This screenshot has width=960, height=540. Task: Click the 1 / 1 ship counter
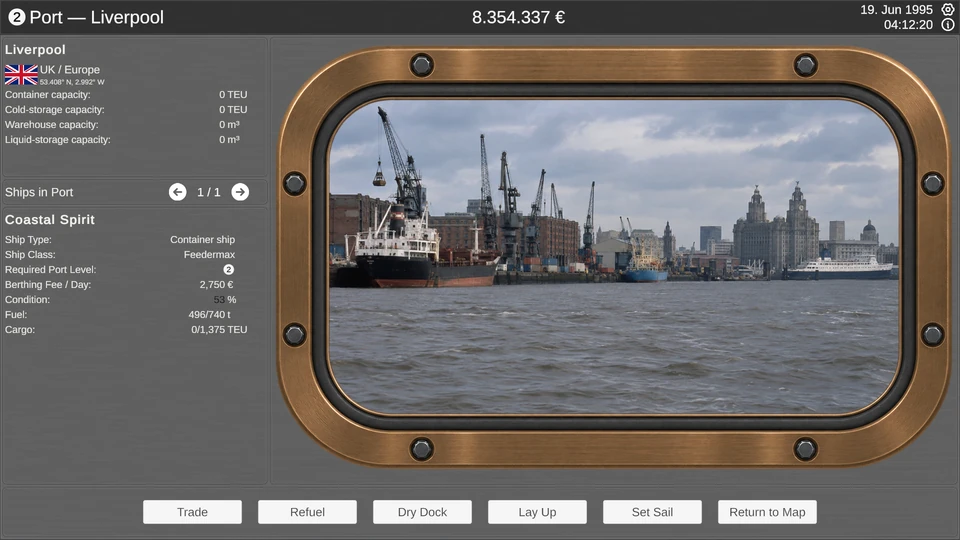coord(209,192)
